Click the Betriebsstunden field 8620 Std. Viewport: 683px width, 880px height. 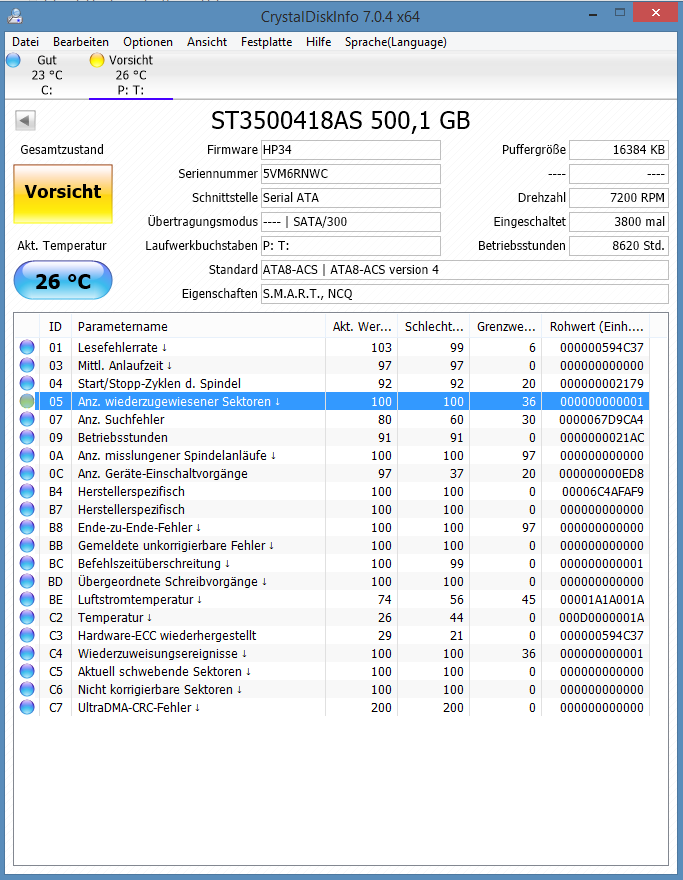[618, 246]
